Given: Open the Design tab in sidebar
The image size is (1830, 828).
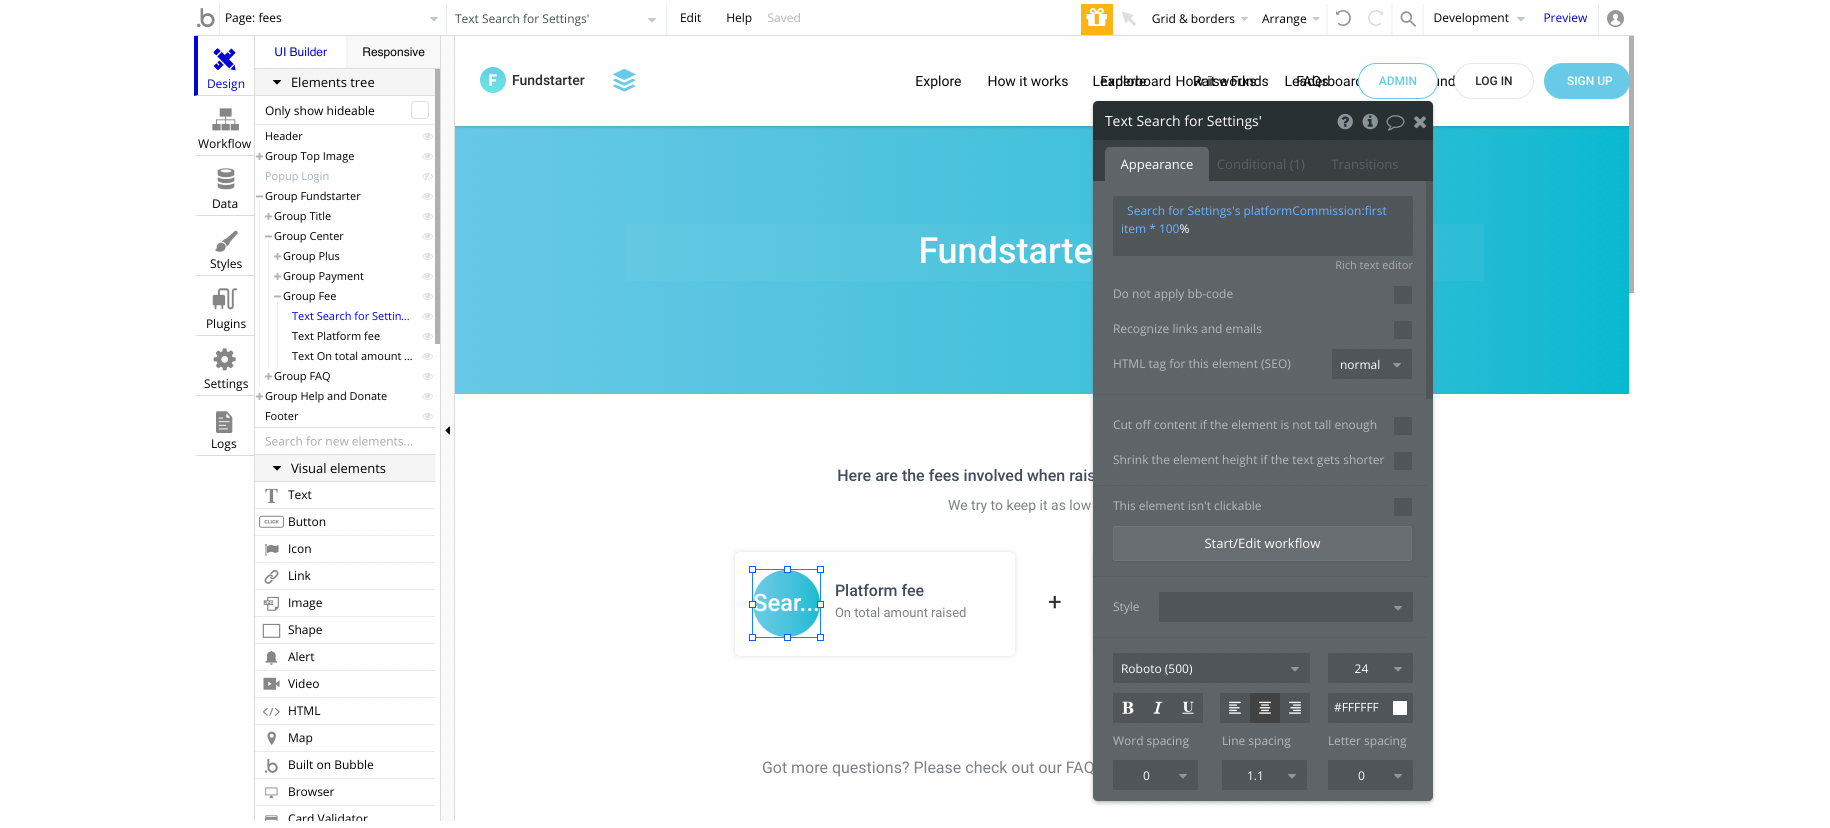Looking at the screenshot, I should [x=225, y=67].
